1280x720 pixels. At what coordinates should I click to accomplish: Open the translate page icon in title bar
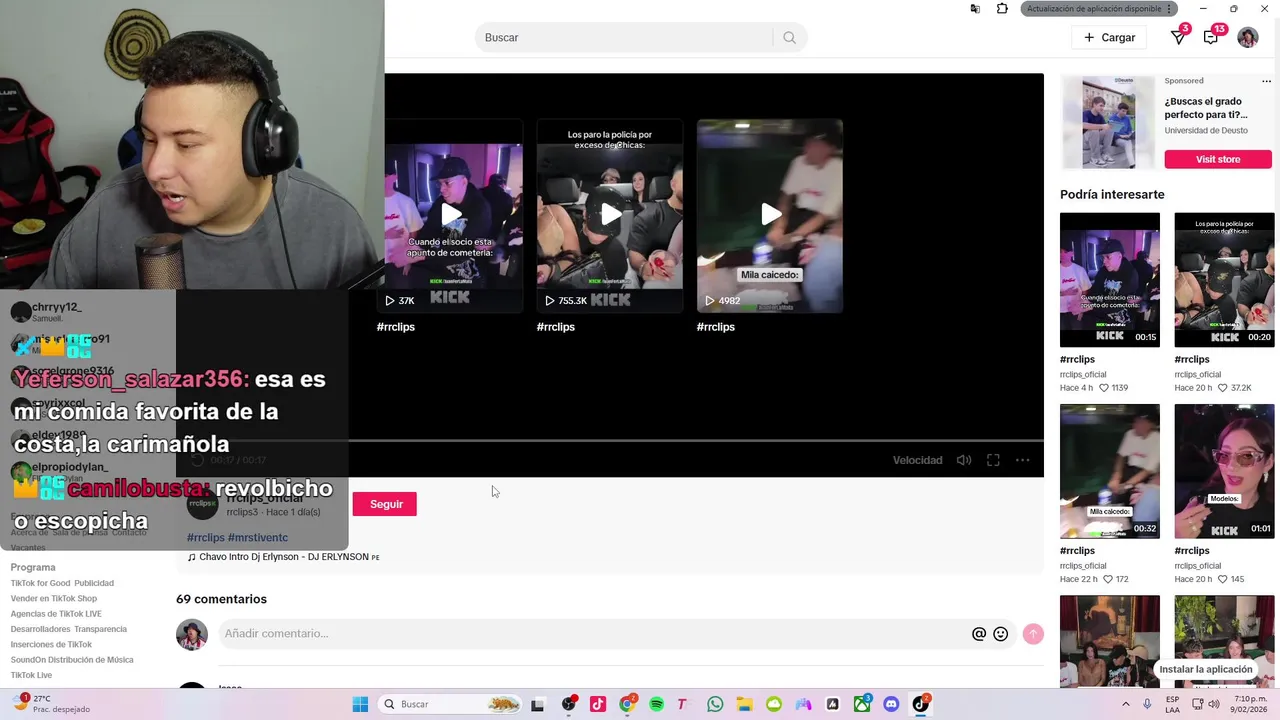tap(975, 9)
